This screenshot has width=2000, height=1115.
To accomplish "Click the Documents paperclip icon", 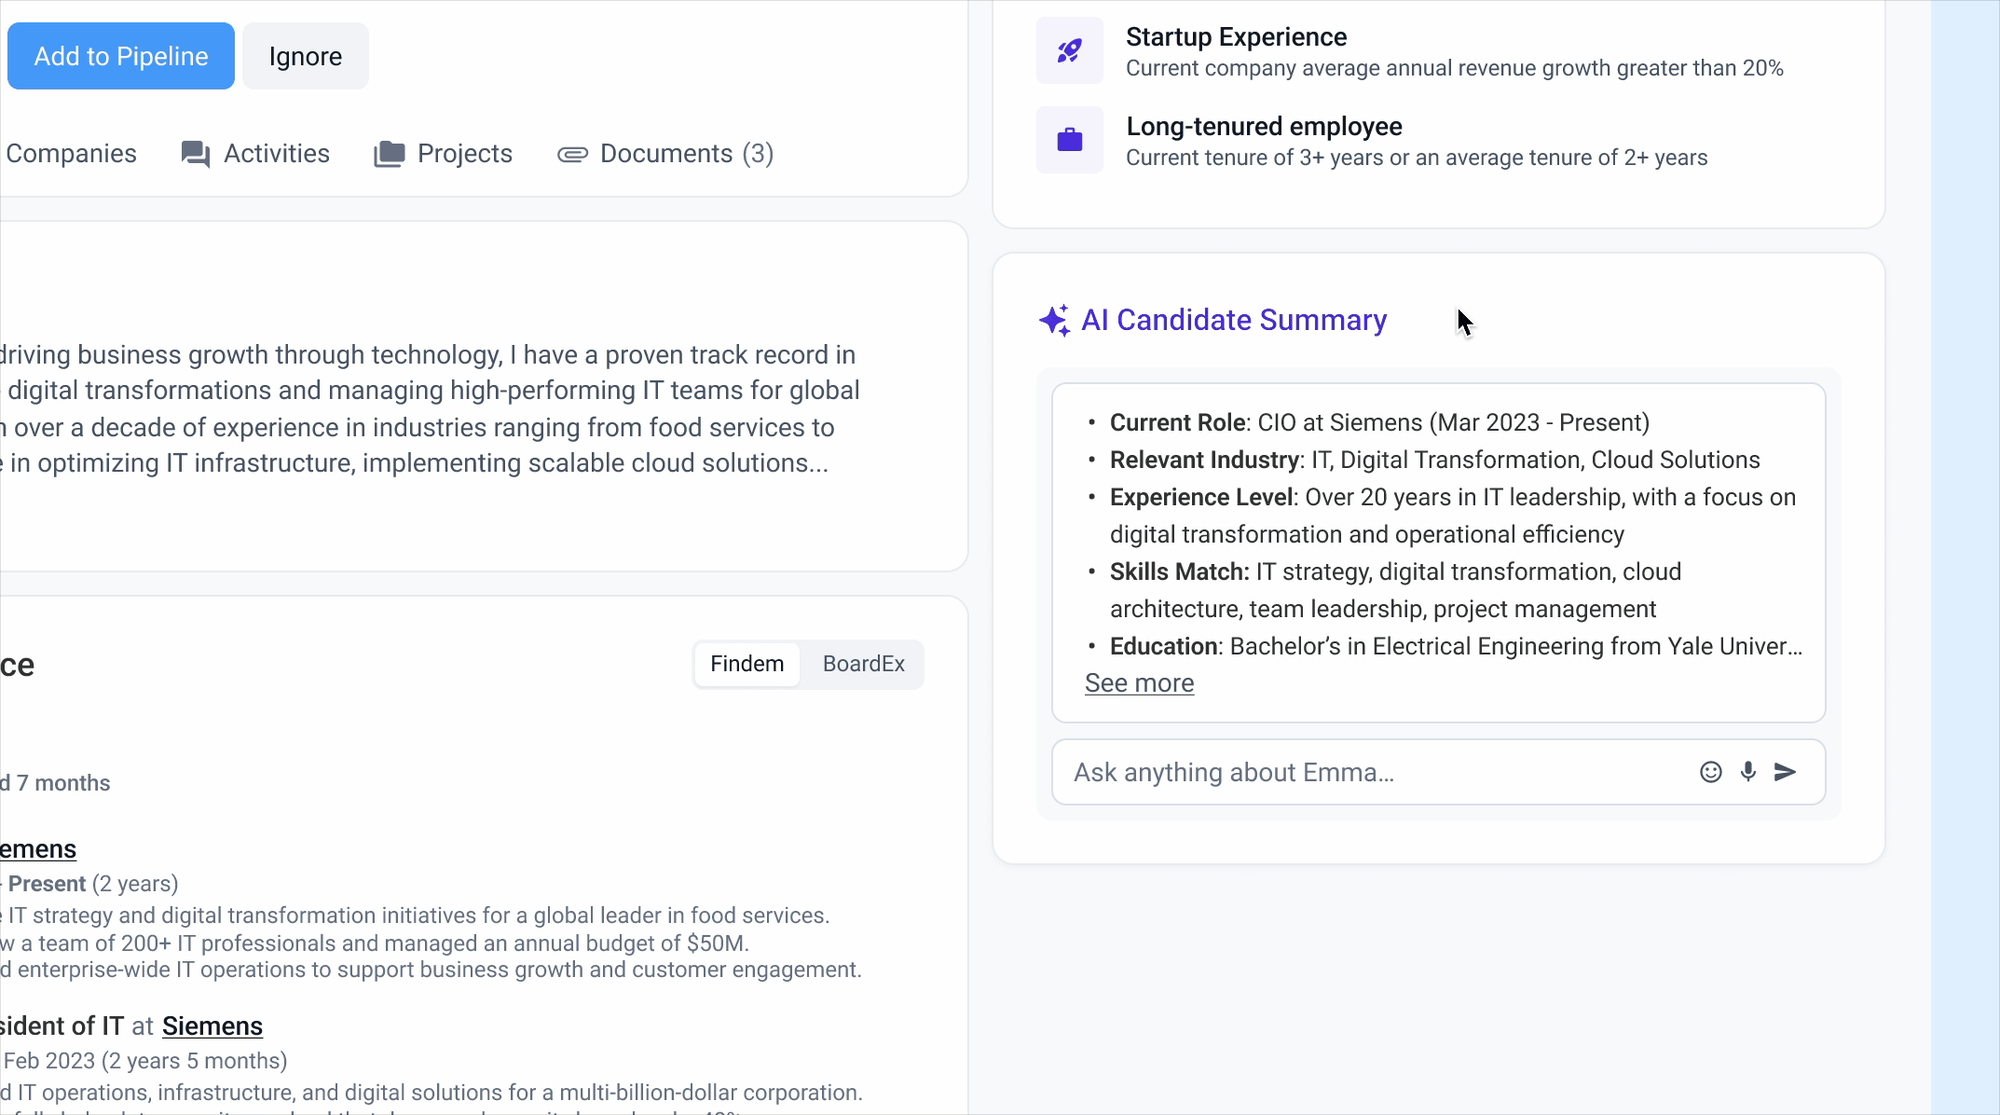I will coord(572,154).
